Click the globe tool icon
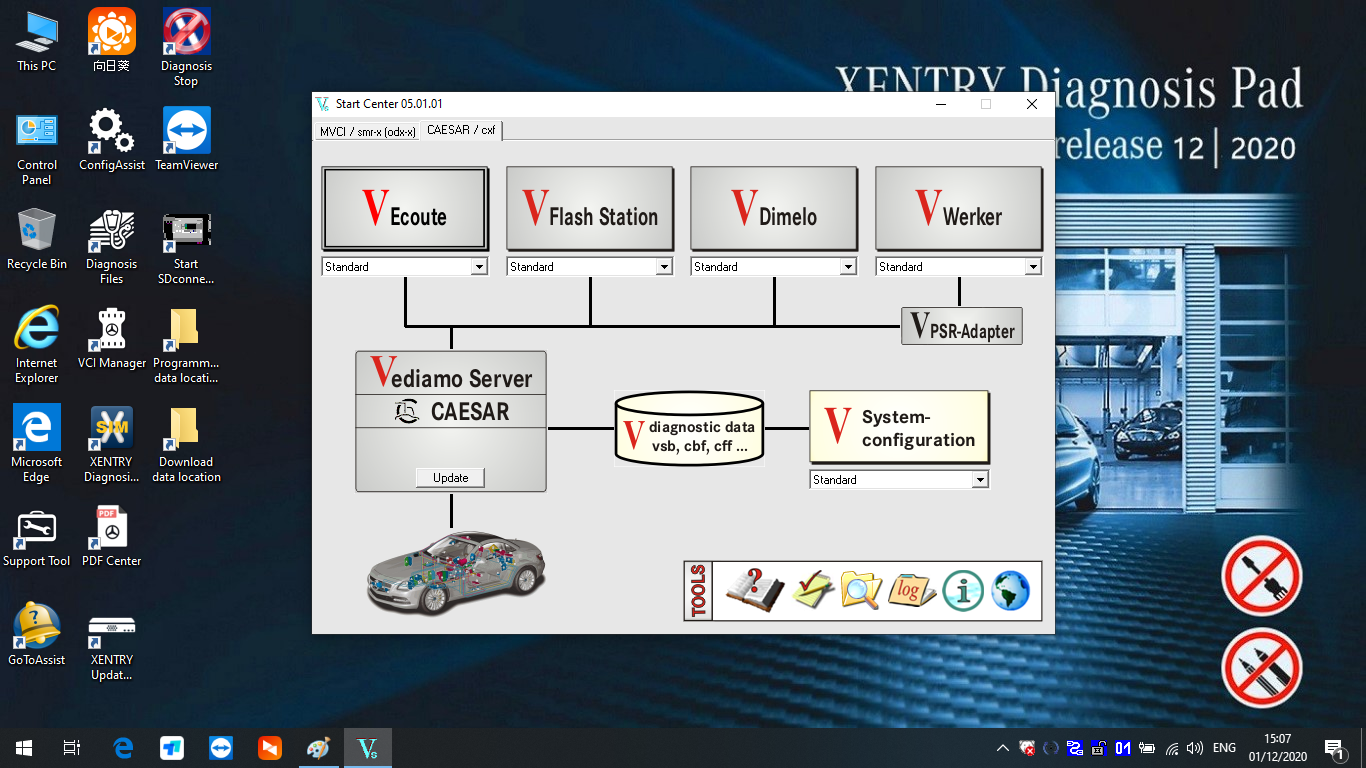Screen dimensions: 1366x768 pos(1010,591)
